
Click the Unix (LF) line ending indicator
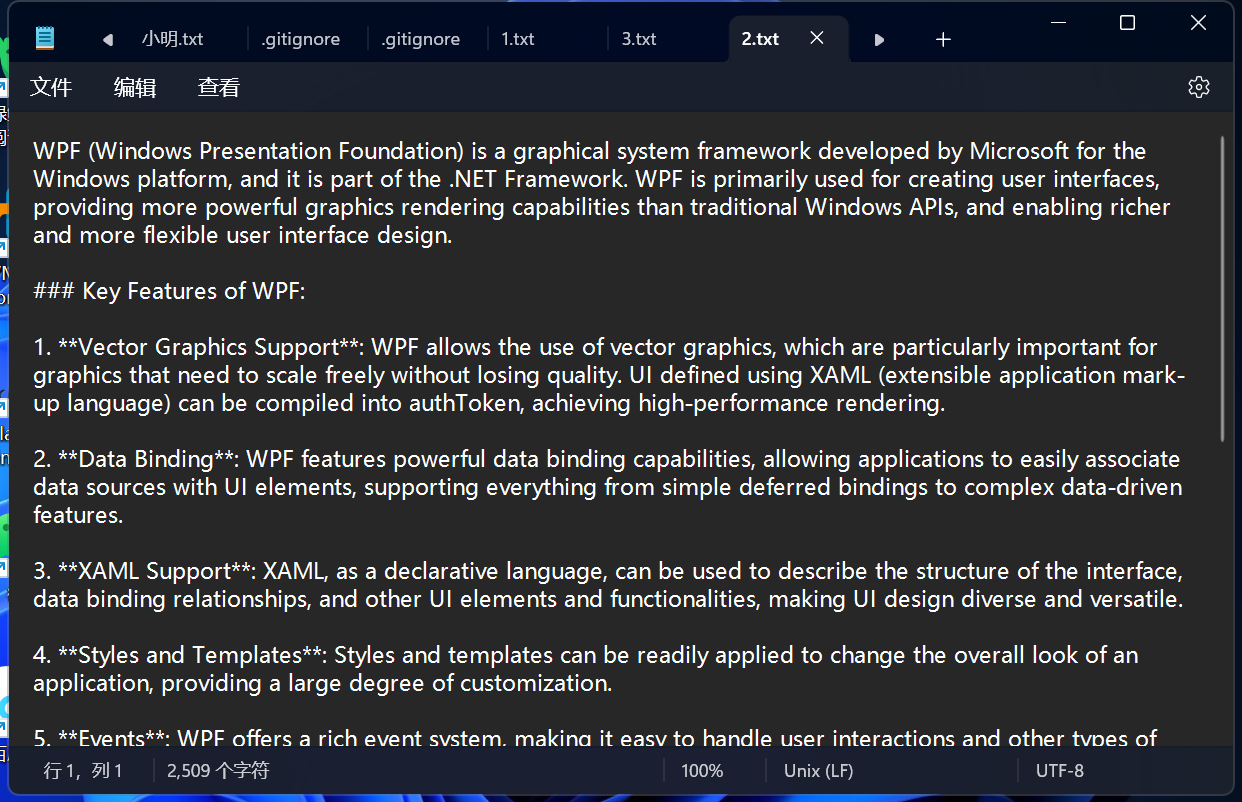pos(818,771)
